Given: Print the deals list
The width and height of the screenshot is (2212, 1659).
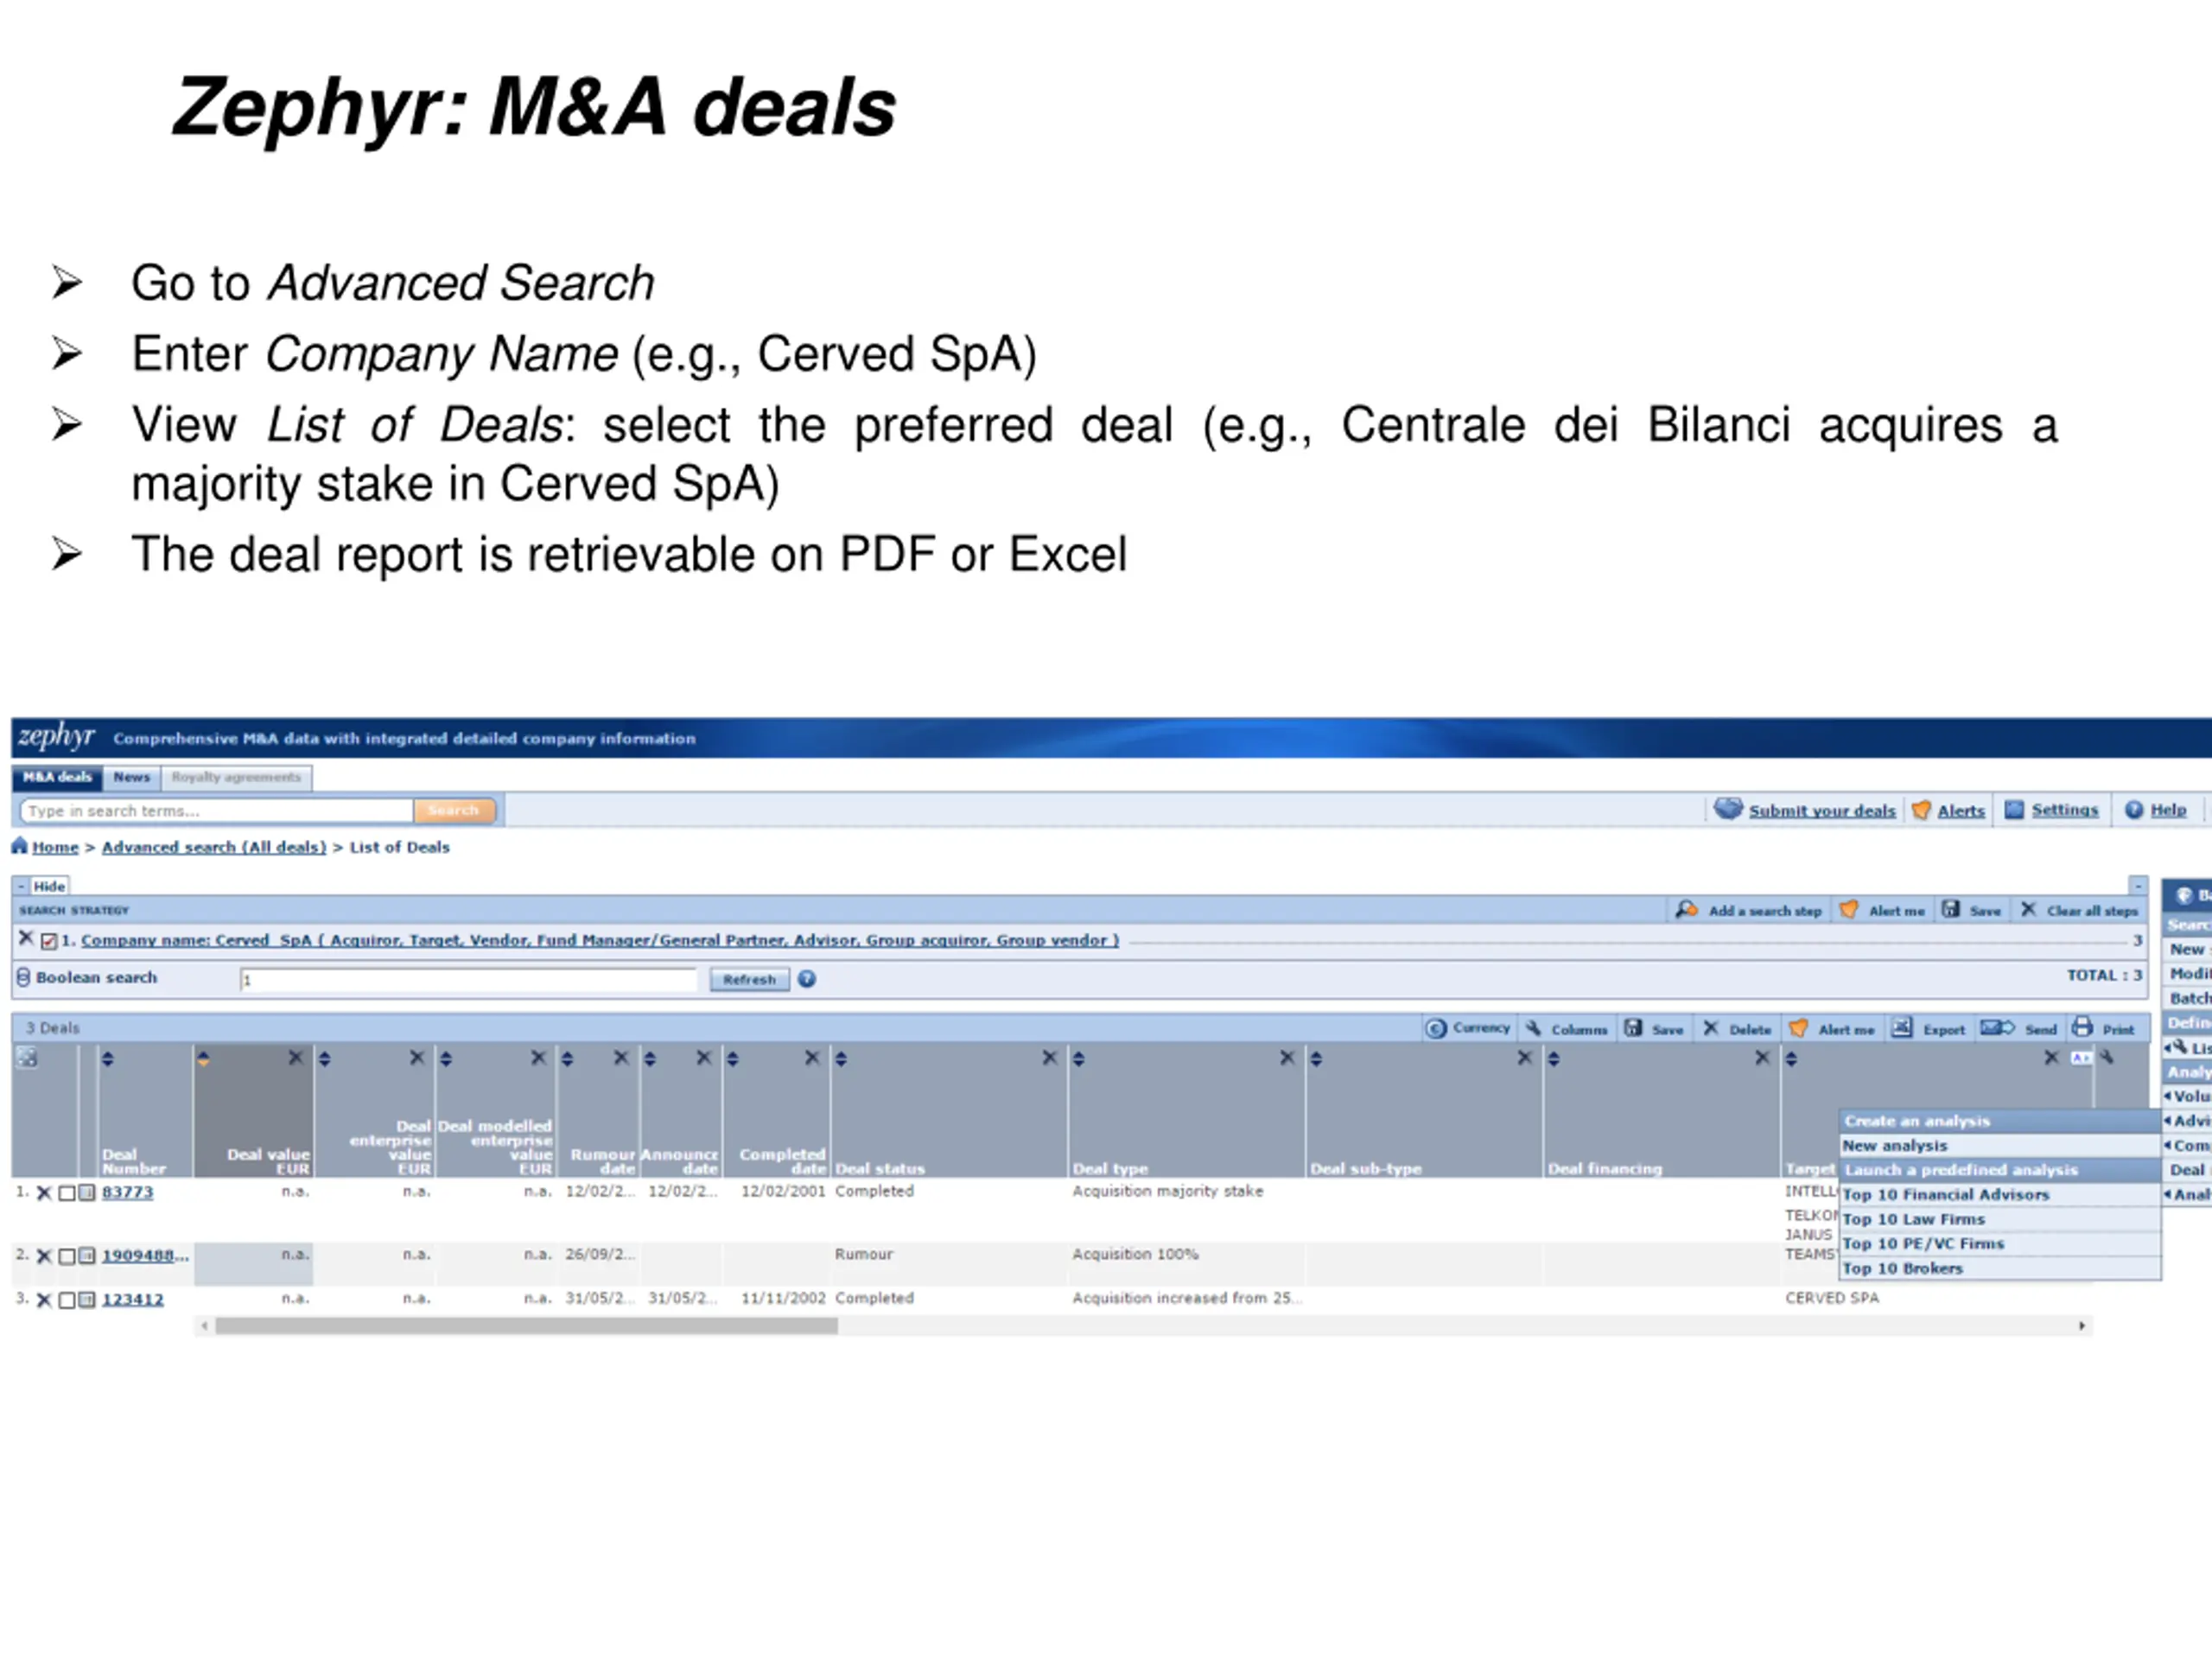Looking at the screenshot, I should coord(2104,1028).
